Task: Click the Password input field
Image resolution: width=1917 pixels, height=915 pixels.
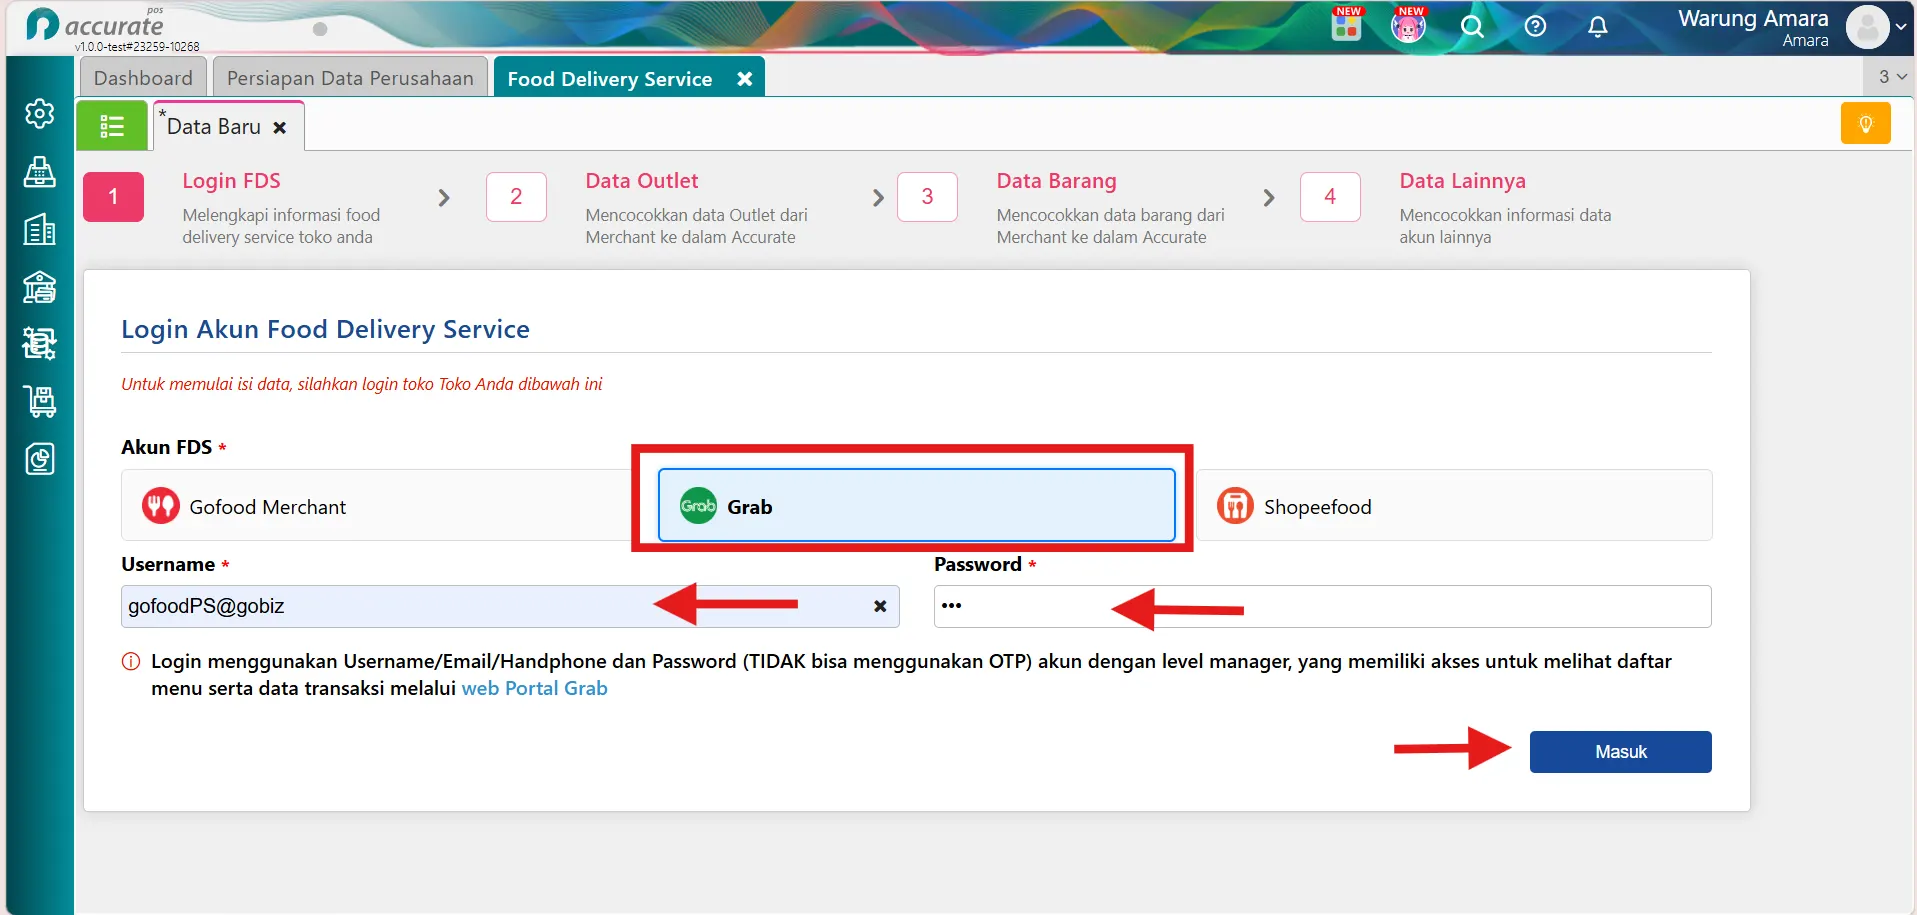Action: (1322, 606)
